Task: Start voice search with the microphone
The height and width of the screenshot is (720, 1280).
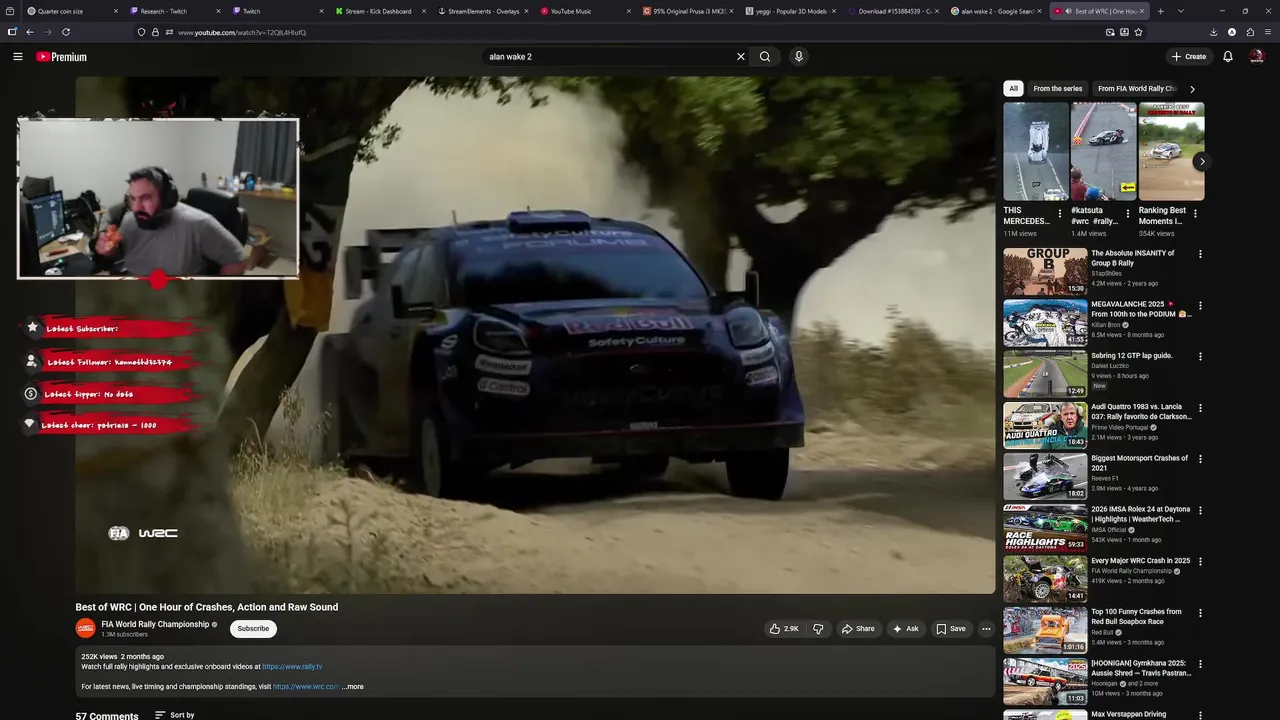Action: tap(798, 57)
